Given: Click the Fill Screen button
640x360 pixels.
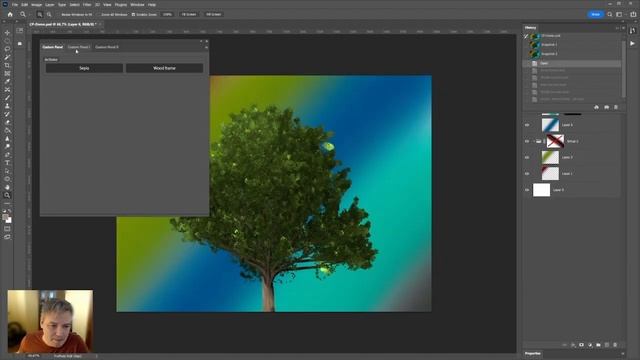Looking at the screenshot, I should (213, 14).
